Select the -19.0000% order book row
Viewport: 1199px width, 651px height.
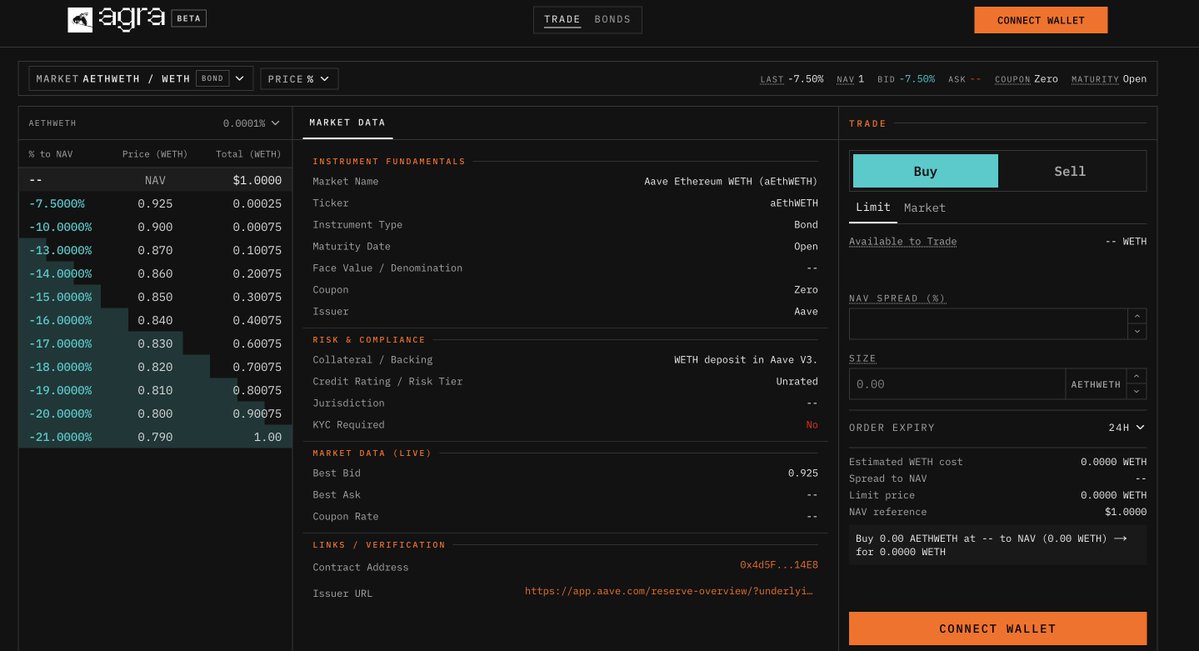pyautogui.click(x=155, y=390)
